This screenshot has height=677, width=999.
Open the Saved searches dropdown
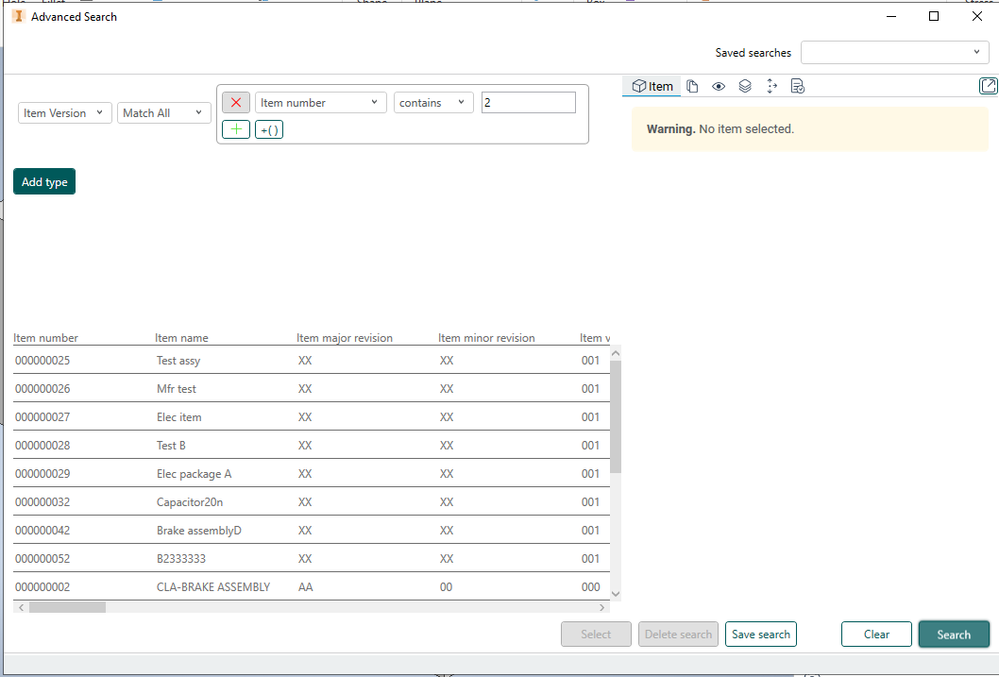[x=895, y=52]
